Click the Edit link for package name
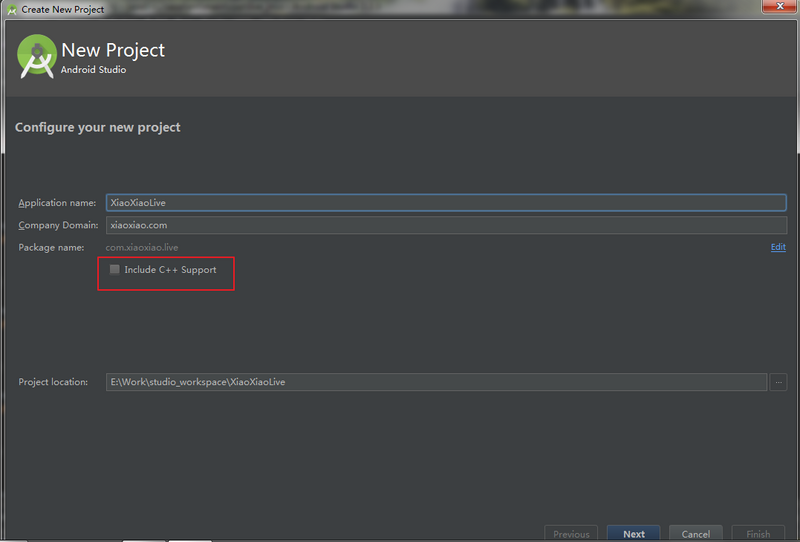Screen dimensions: 800x542 point(778,247)
